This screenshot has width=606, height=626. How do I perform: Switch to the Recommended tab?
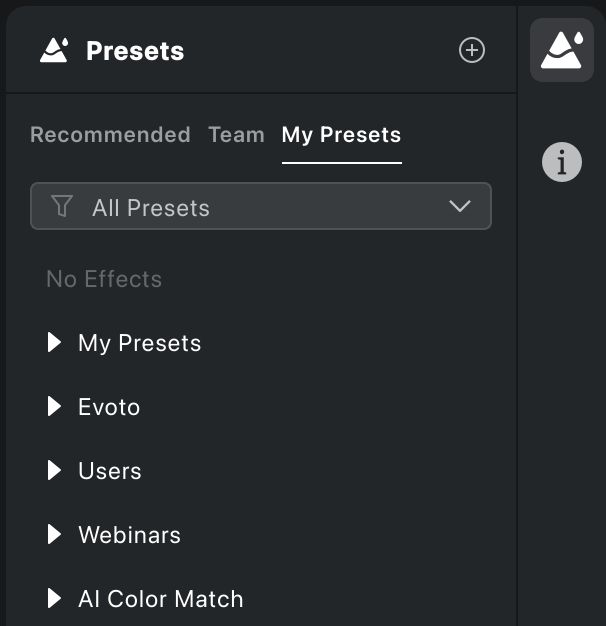(x=110, y=135)
